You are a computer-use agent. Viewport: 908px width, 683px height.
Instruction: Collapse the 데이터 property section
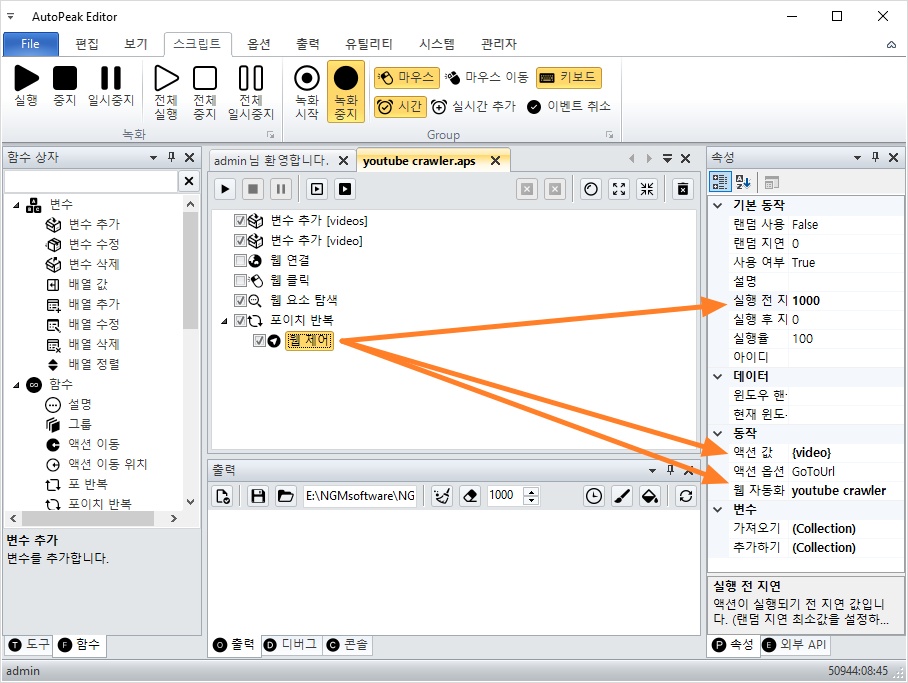tap(718, 376)
